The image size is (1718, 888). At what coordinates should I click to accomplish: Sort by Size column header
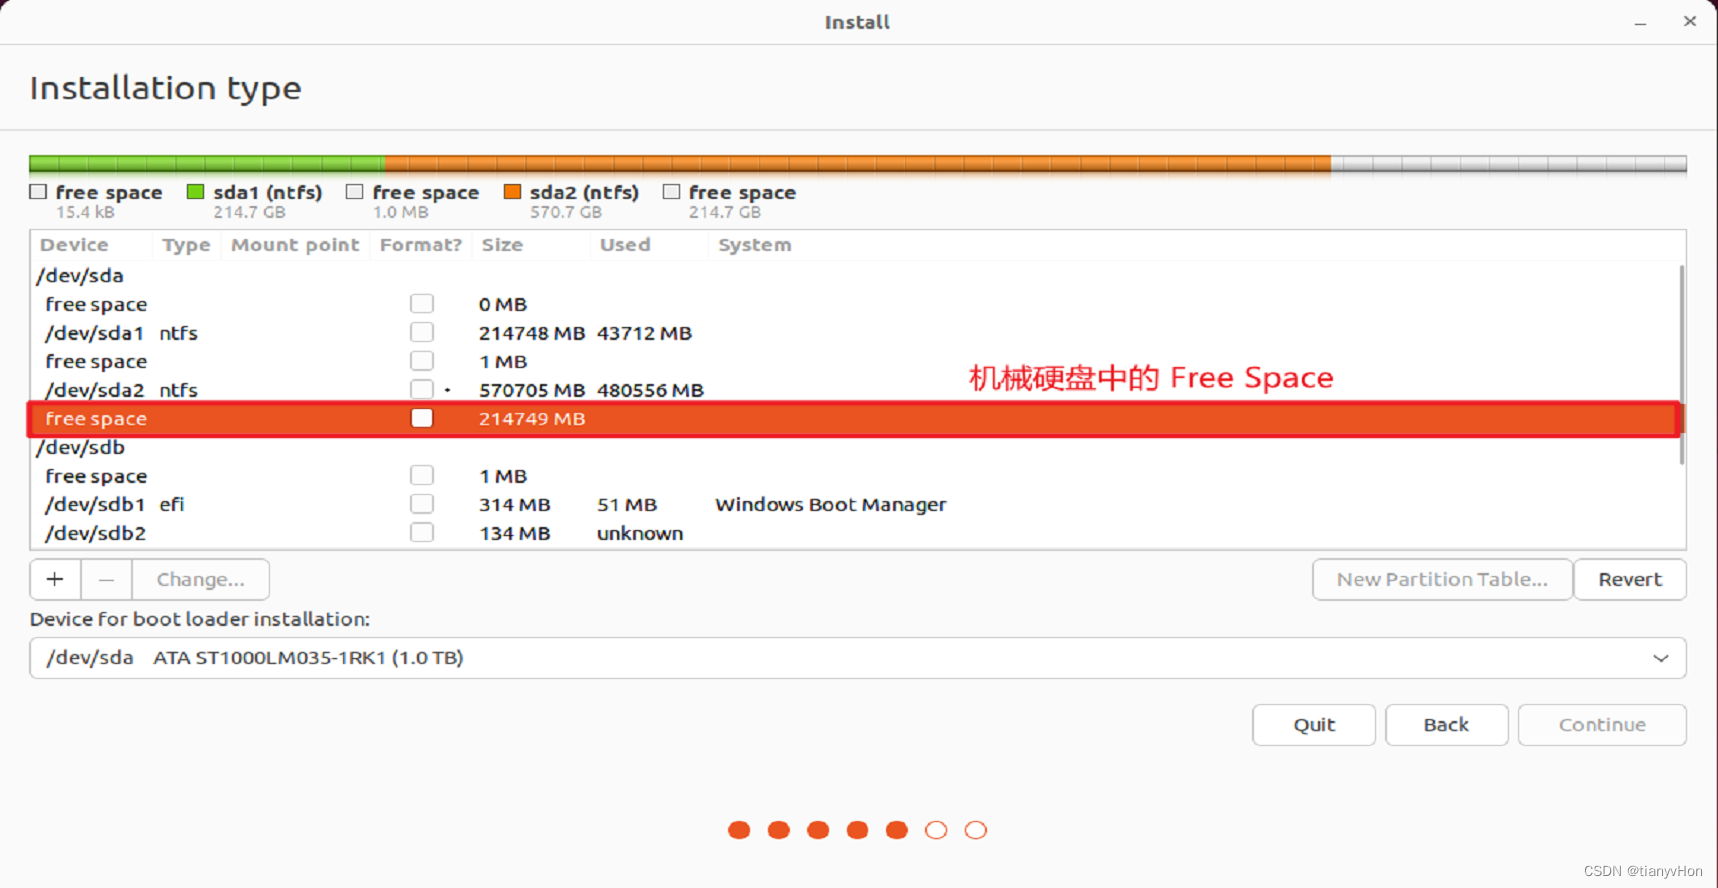point(531,245)
